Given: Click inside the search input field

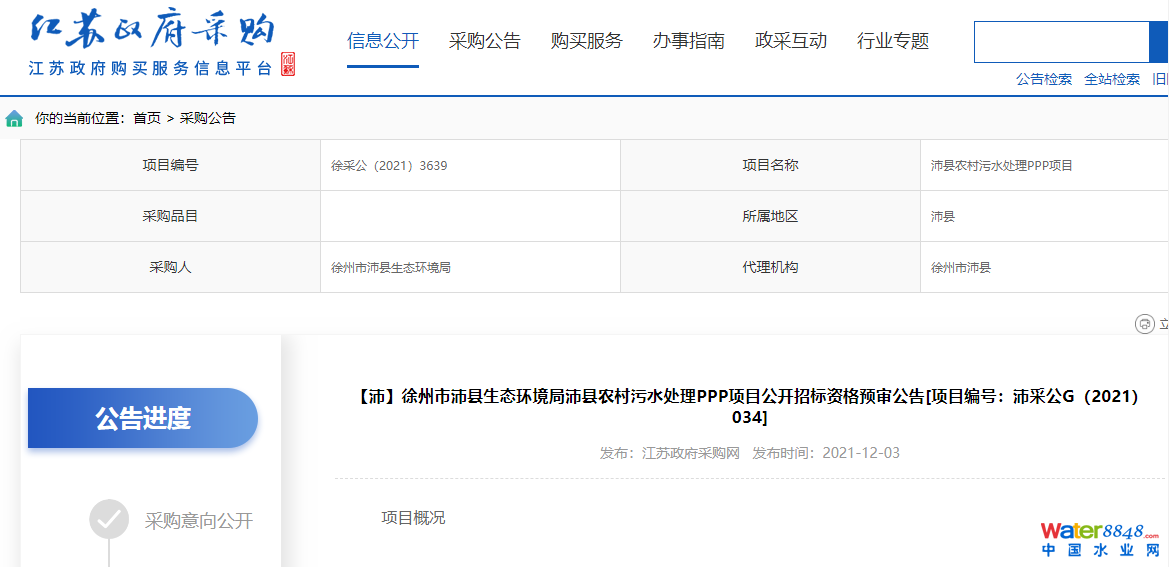Looking at the screenshot, I should pos(1061,42).
